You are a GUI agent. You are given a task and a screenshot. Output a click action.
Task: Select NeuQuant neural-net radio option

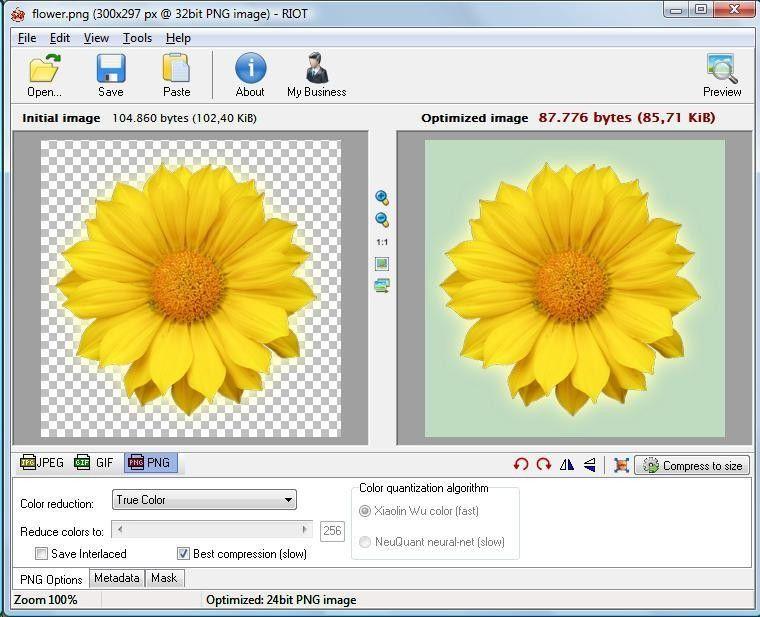pos(365,542)
